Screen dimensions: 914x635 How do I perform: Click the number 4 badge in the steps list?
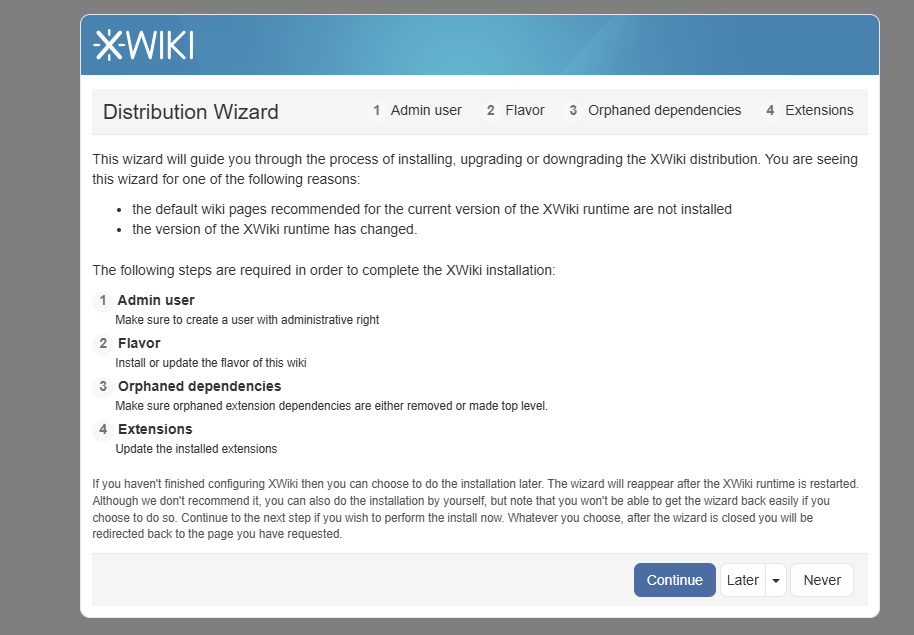pos(103,429)
